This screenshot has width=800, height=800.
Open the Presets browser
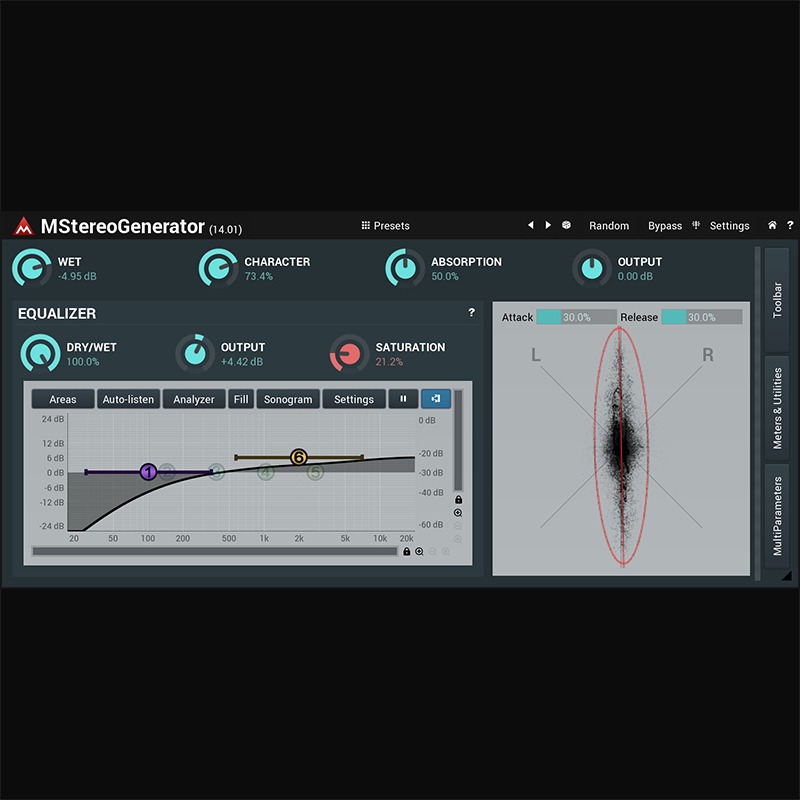tap(385, 226)
